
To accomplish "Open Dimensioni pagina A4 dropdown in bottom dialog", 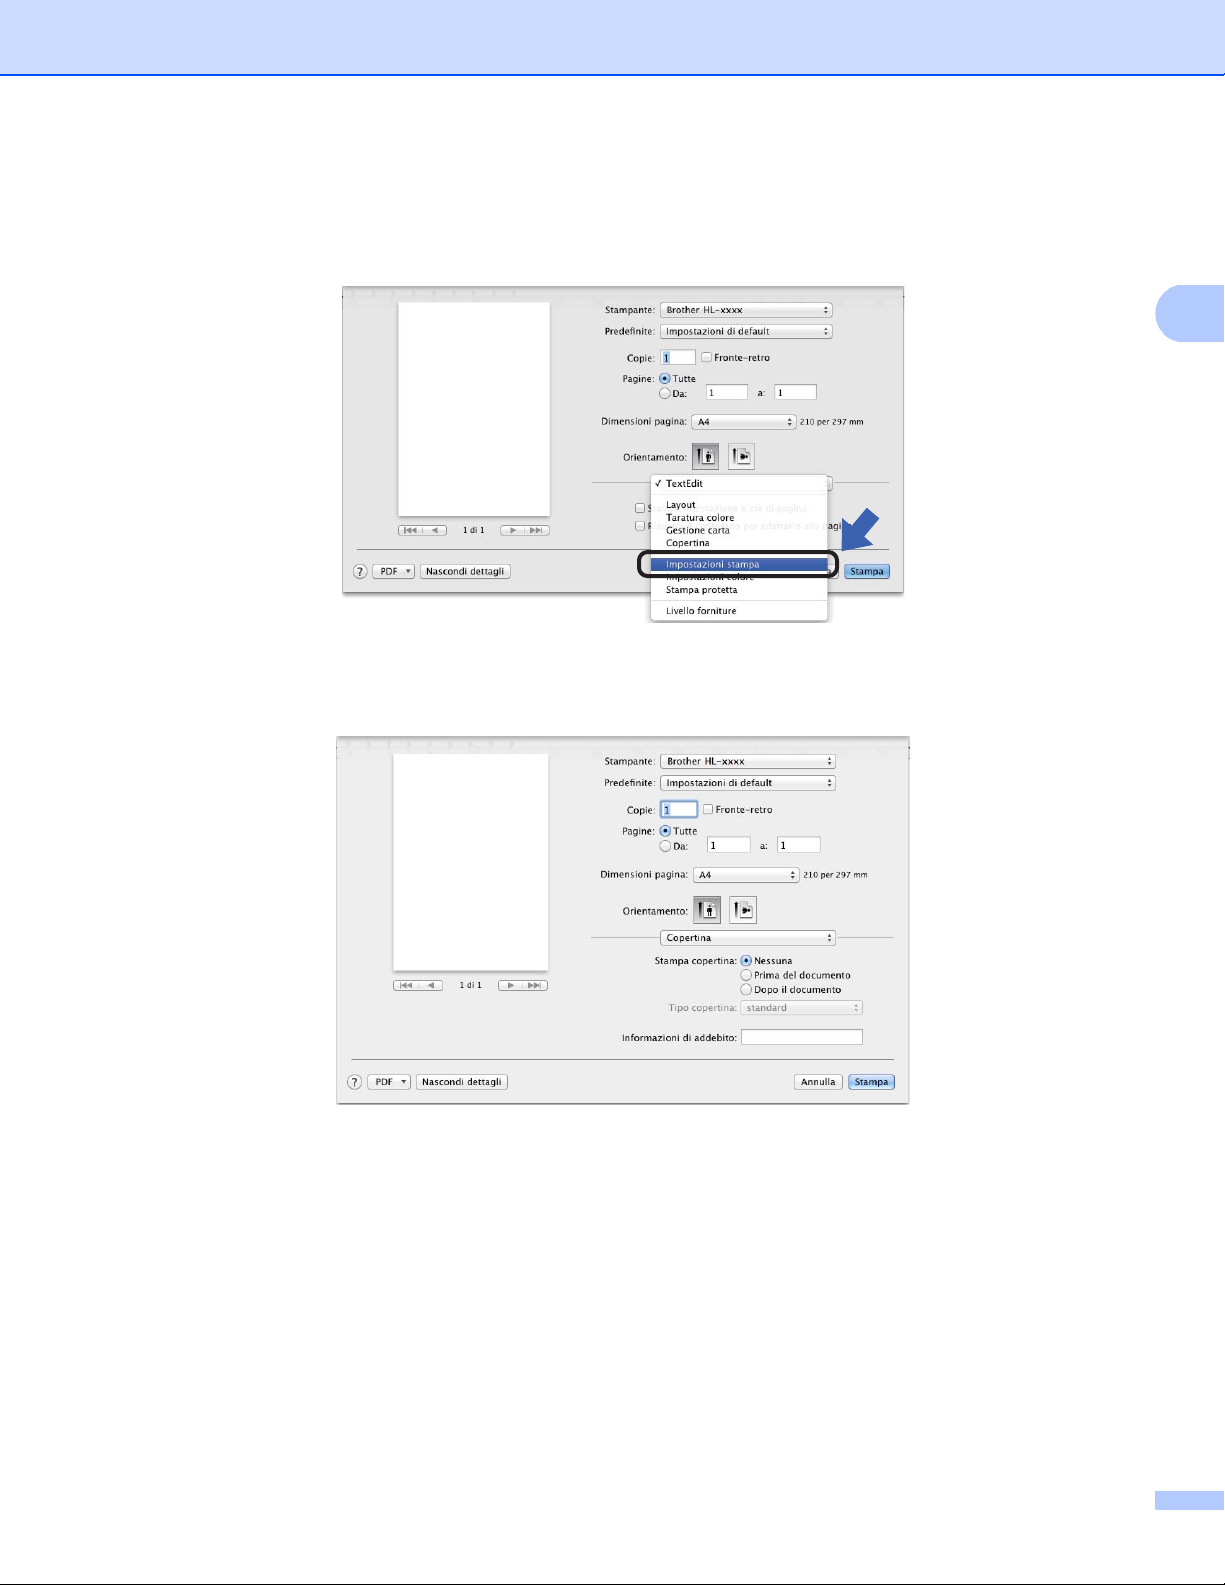I will point(746,875).
